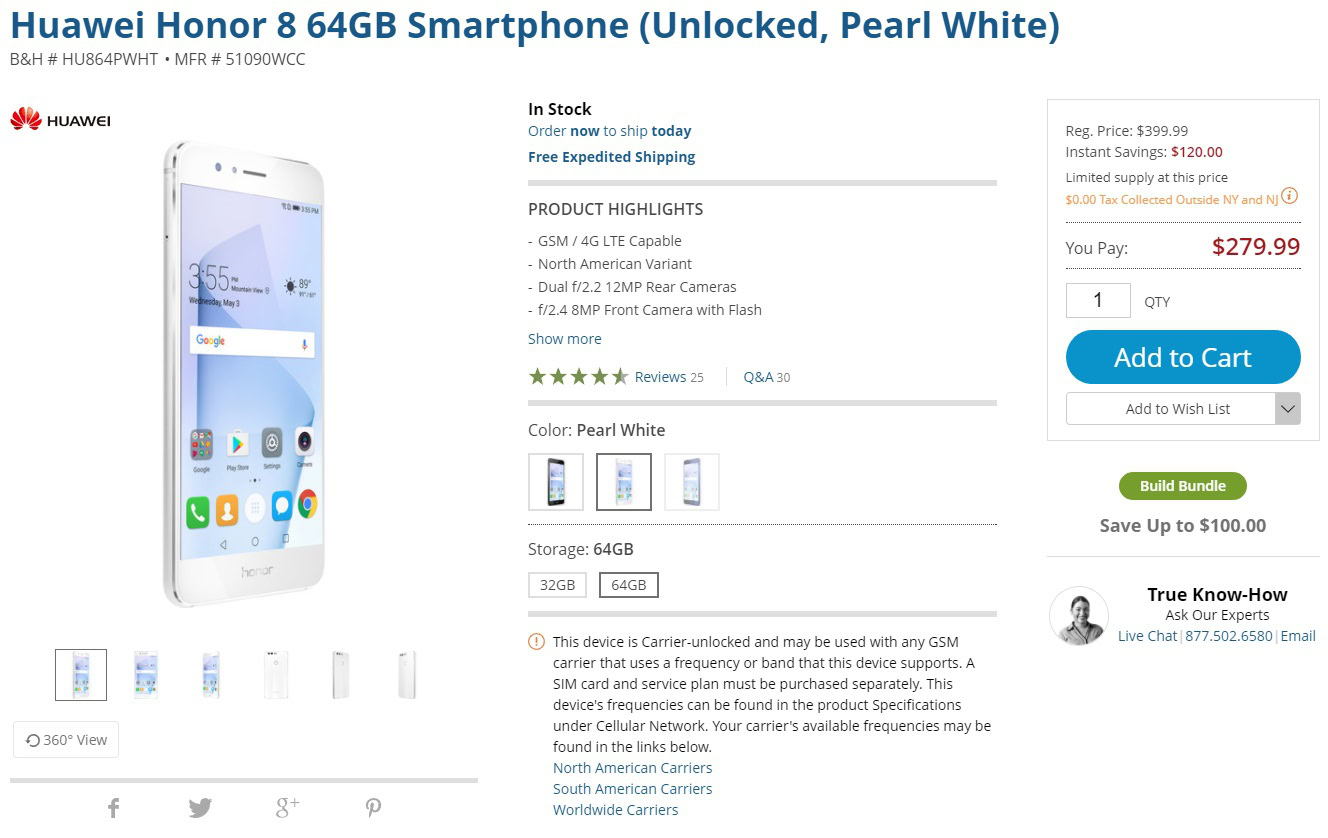Open the North American Carriers link
Image resolution: width=1328 pixels, height=838 pixels.
[633, 768]
